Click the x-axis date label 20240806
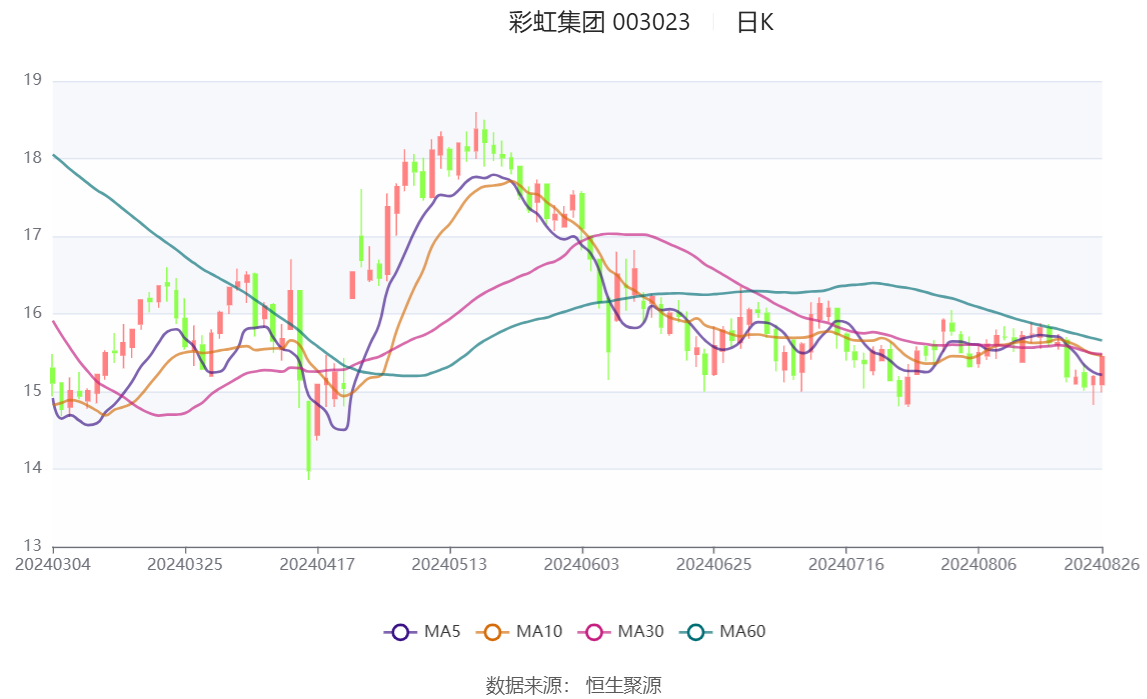This screenshot has width=1147, height=699. point(979,564)
